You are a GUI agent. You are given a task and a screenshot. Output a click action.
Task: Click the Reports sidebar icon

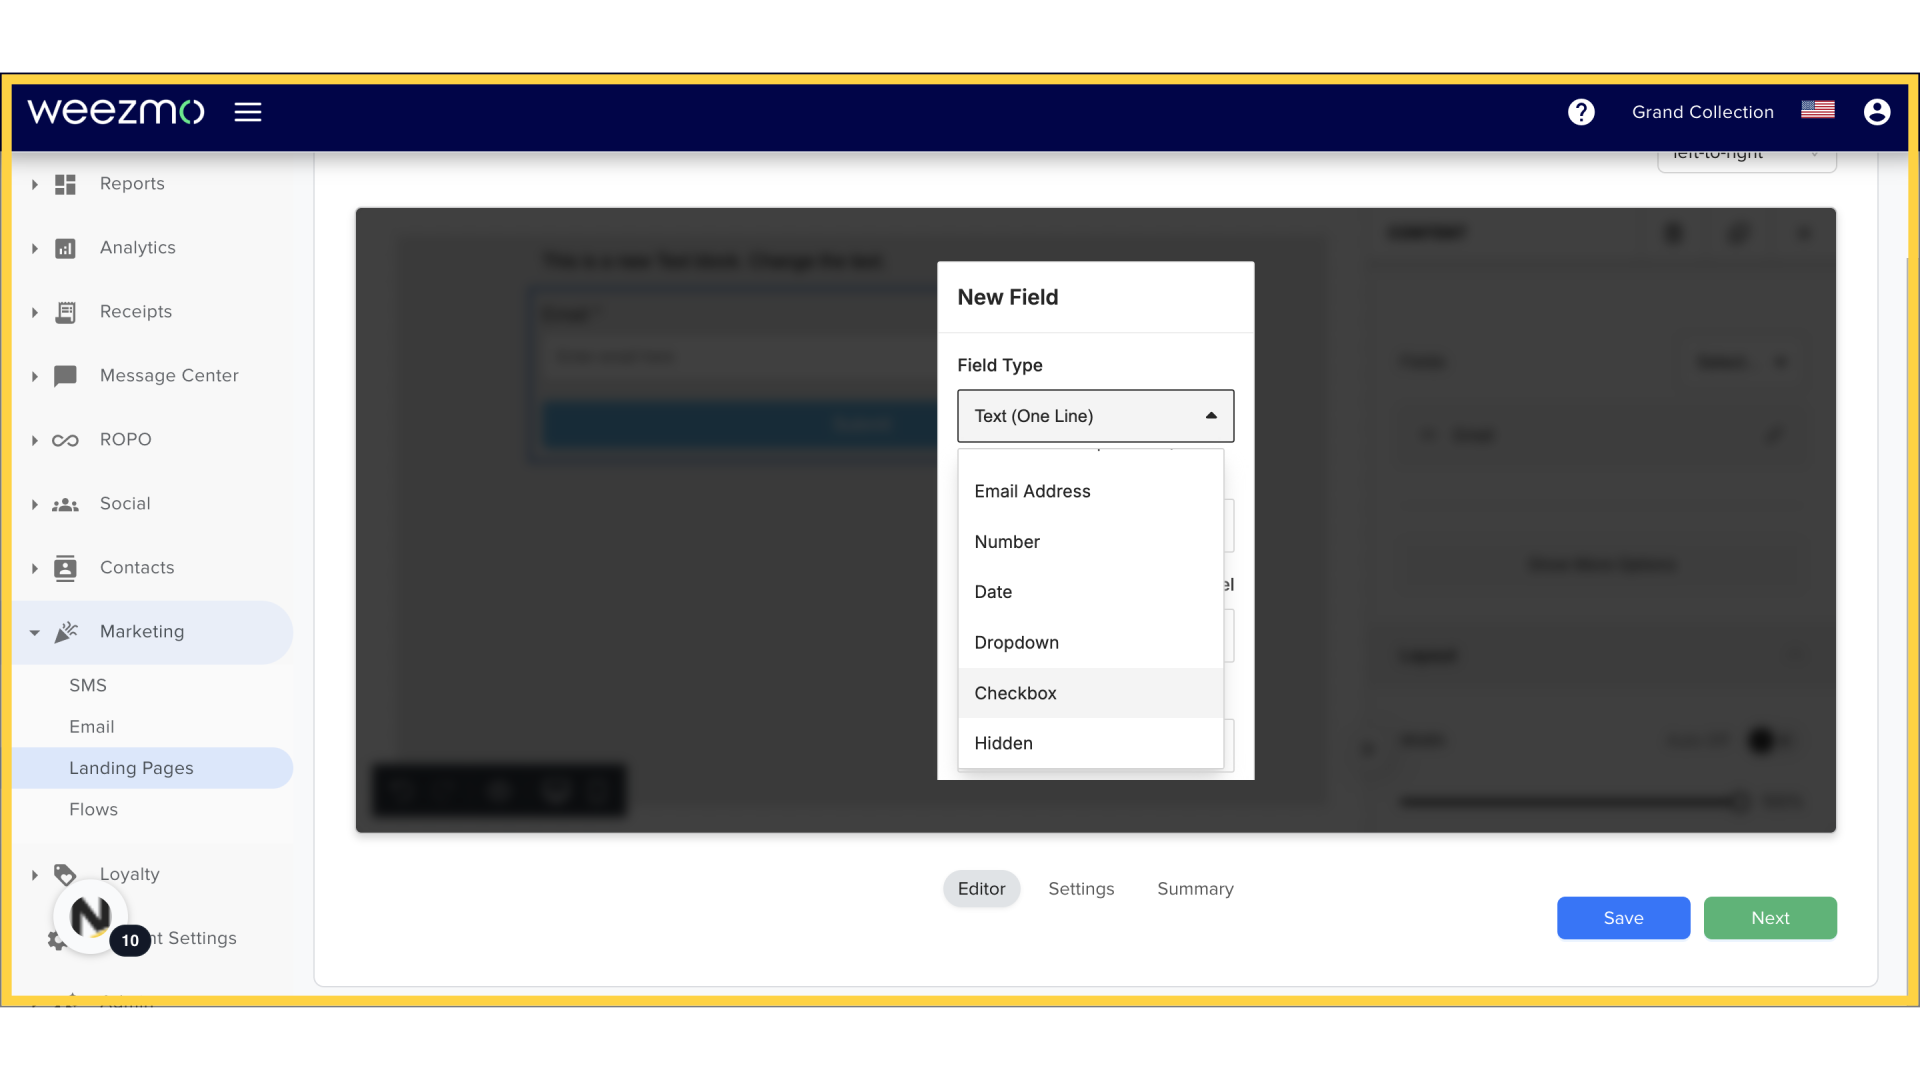tap(65, 183)
